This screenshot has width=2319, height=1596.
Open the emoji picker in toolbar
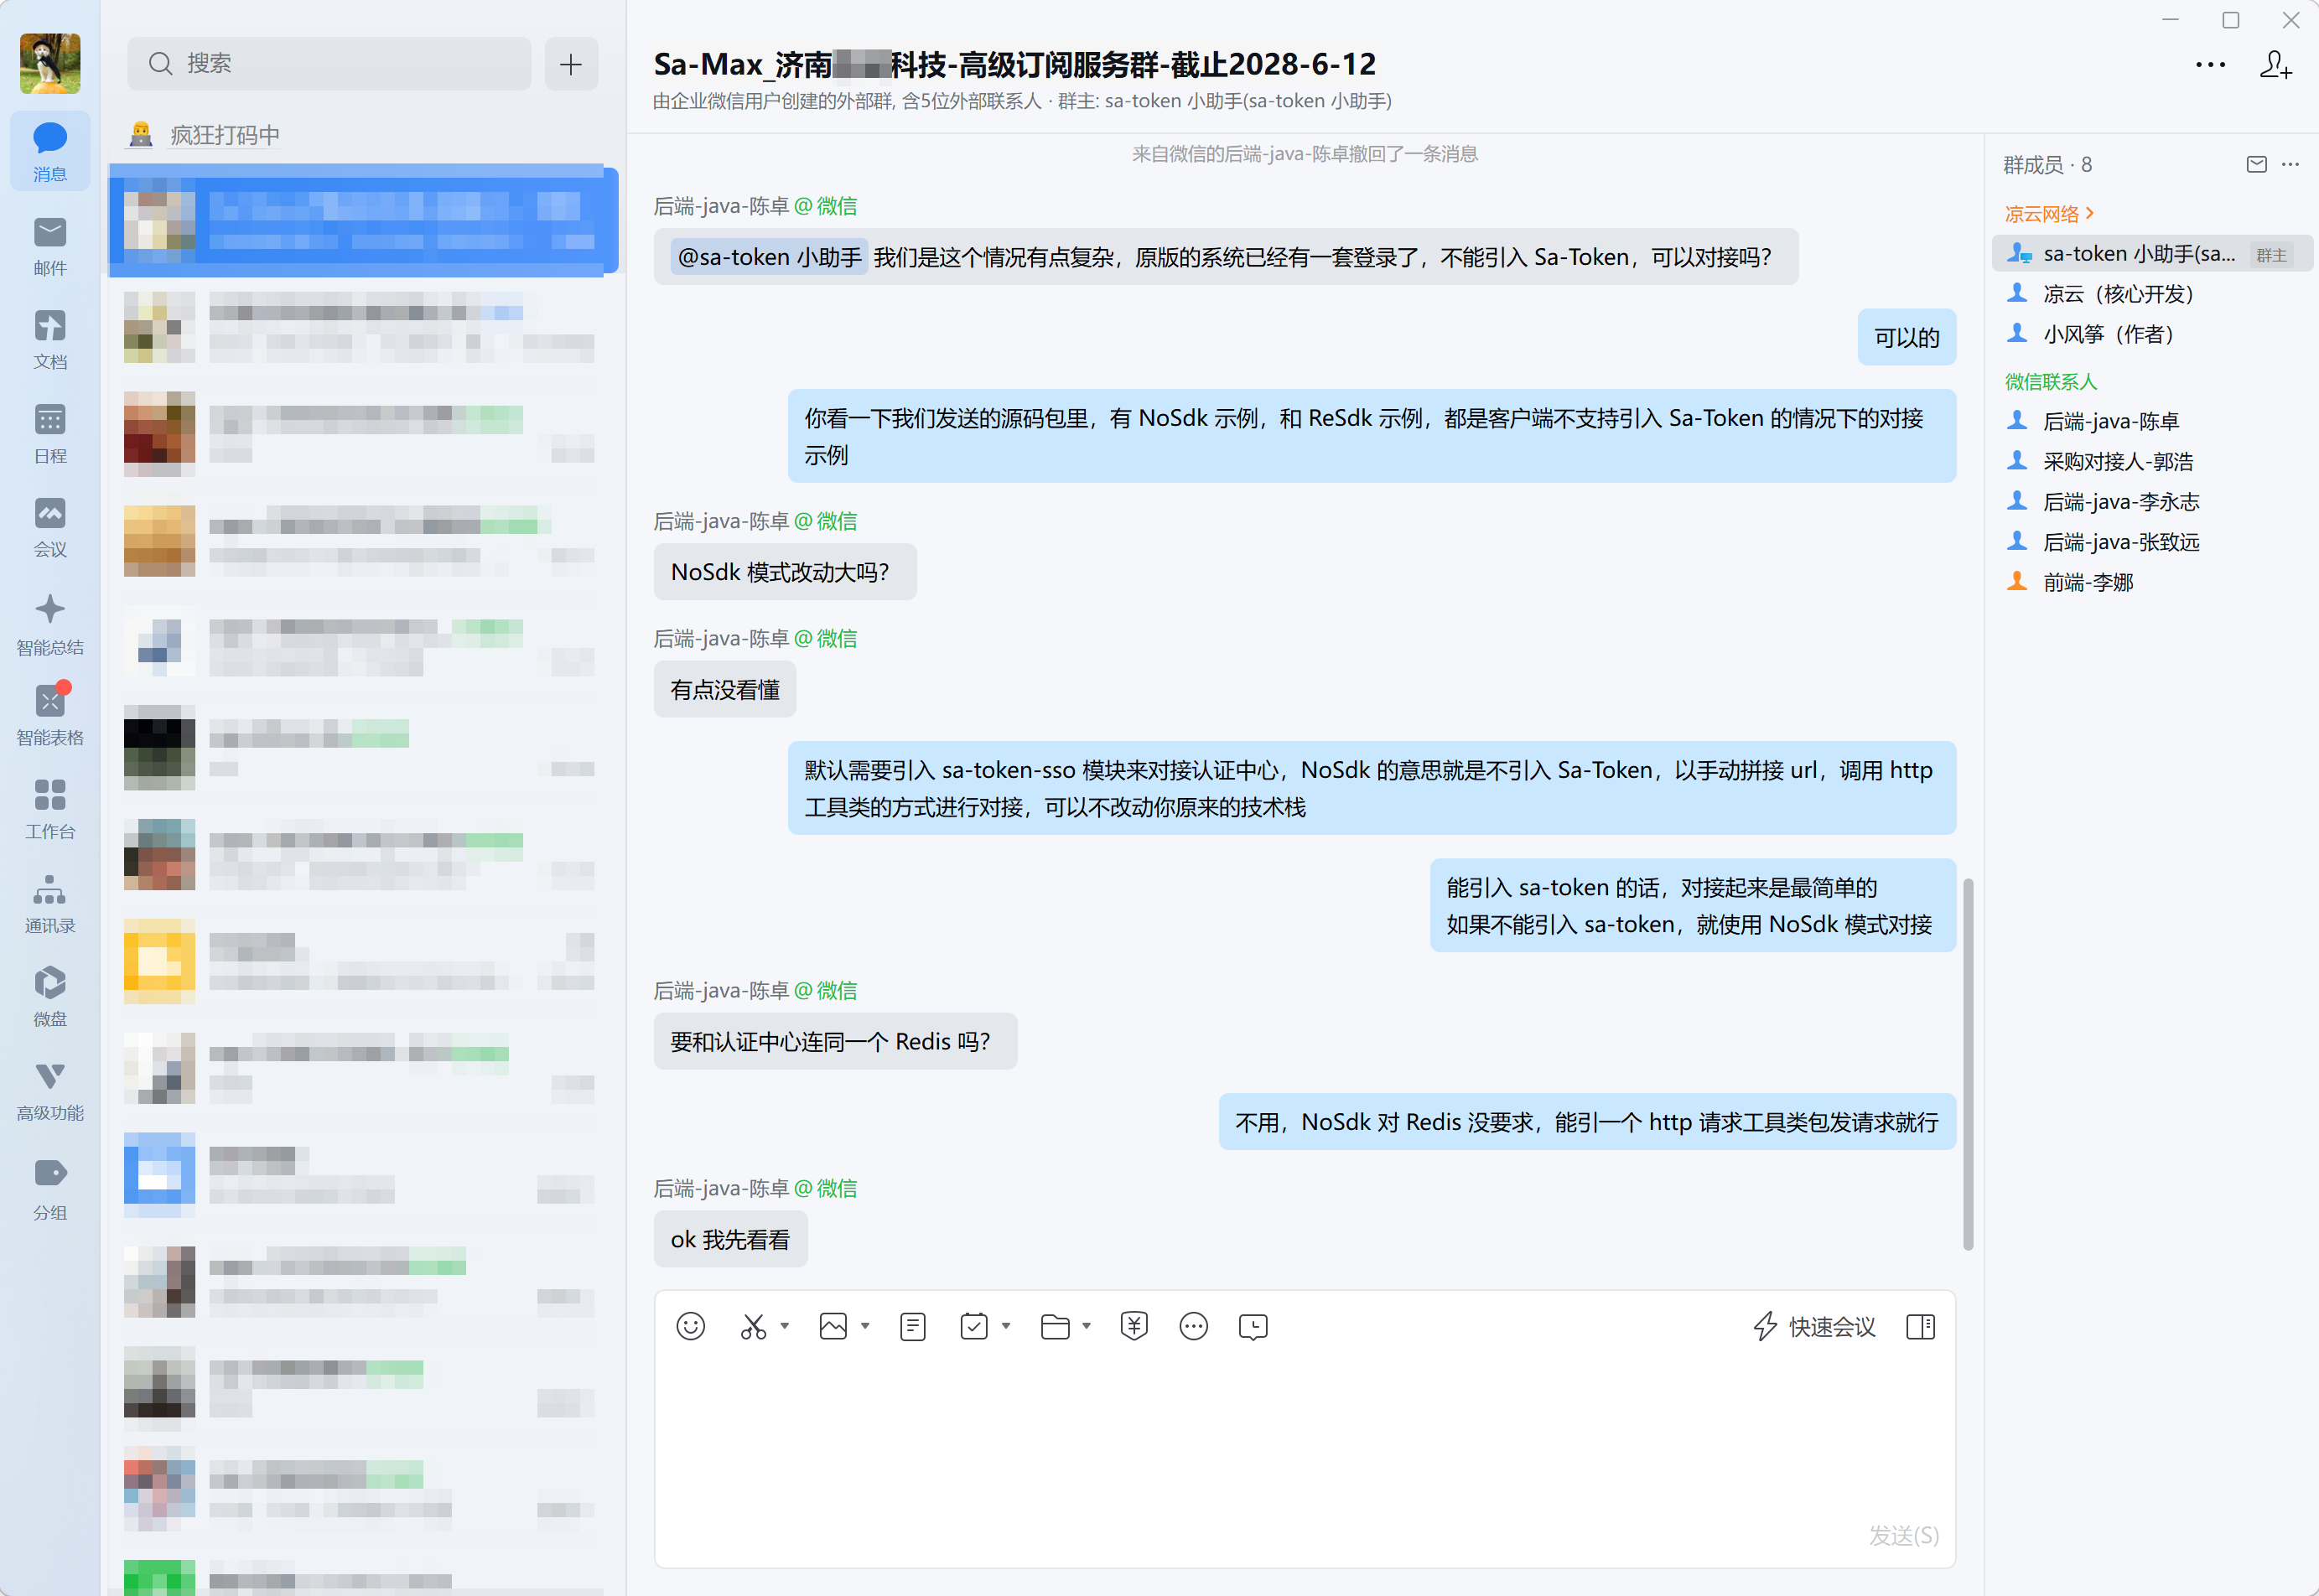[691, 1326]
